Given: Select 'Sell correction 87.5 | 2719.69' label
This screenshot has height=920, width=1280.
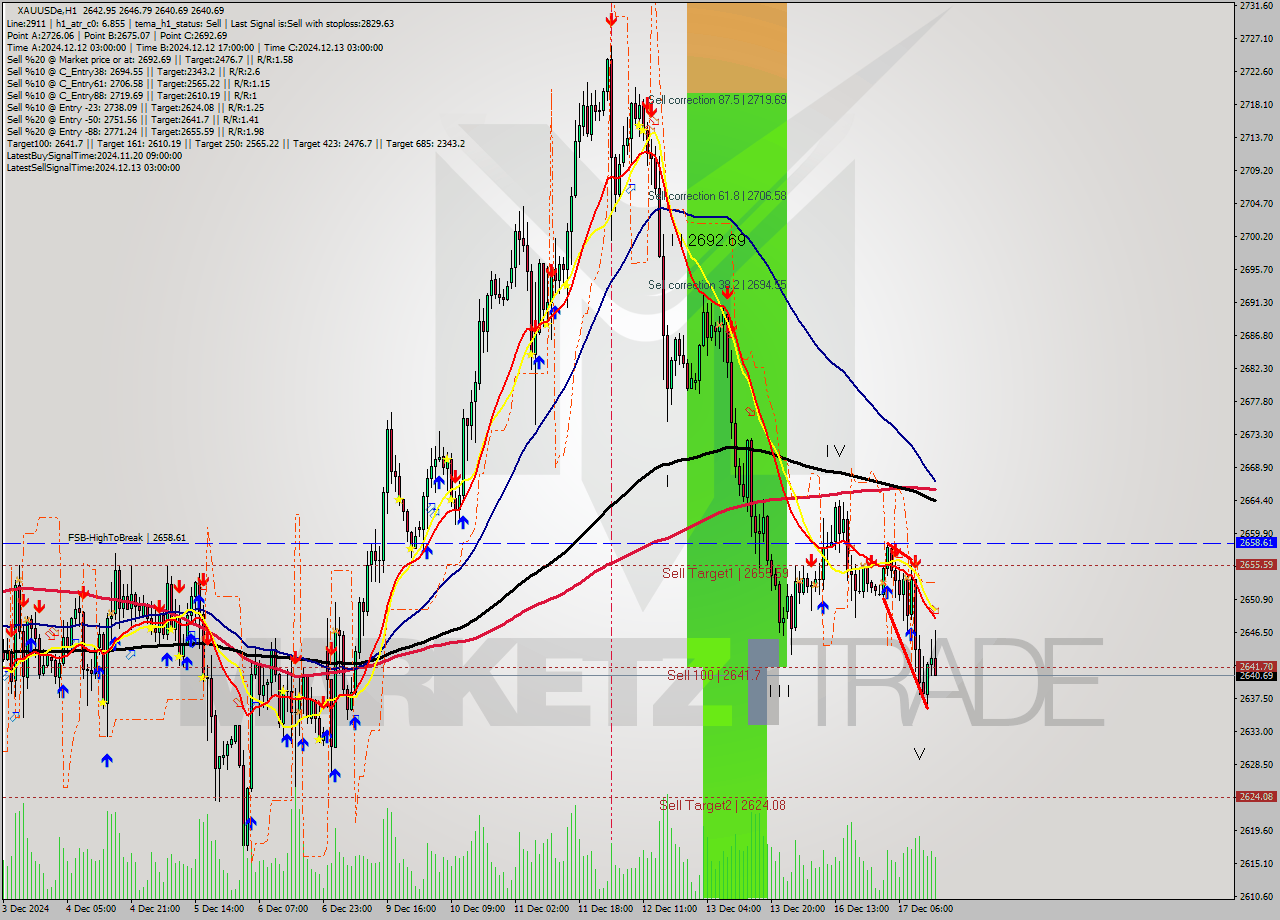Looking at the screenshot, I should click(x=717, y=100).
